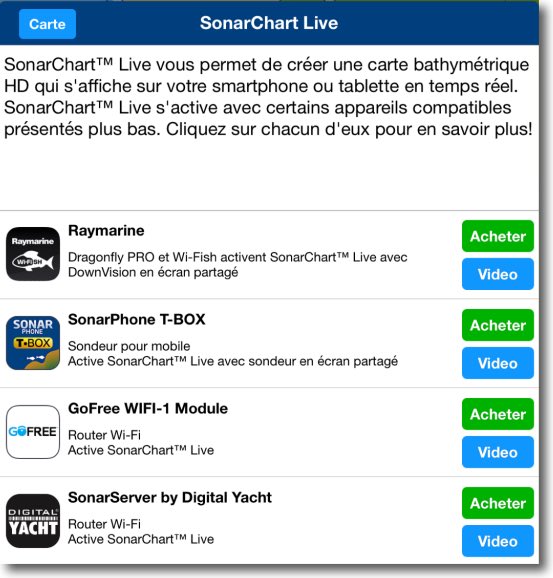Open the SonarServer Digital Yacht Video
This screenshot has height=578, width=553.
[498, 541]
